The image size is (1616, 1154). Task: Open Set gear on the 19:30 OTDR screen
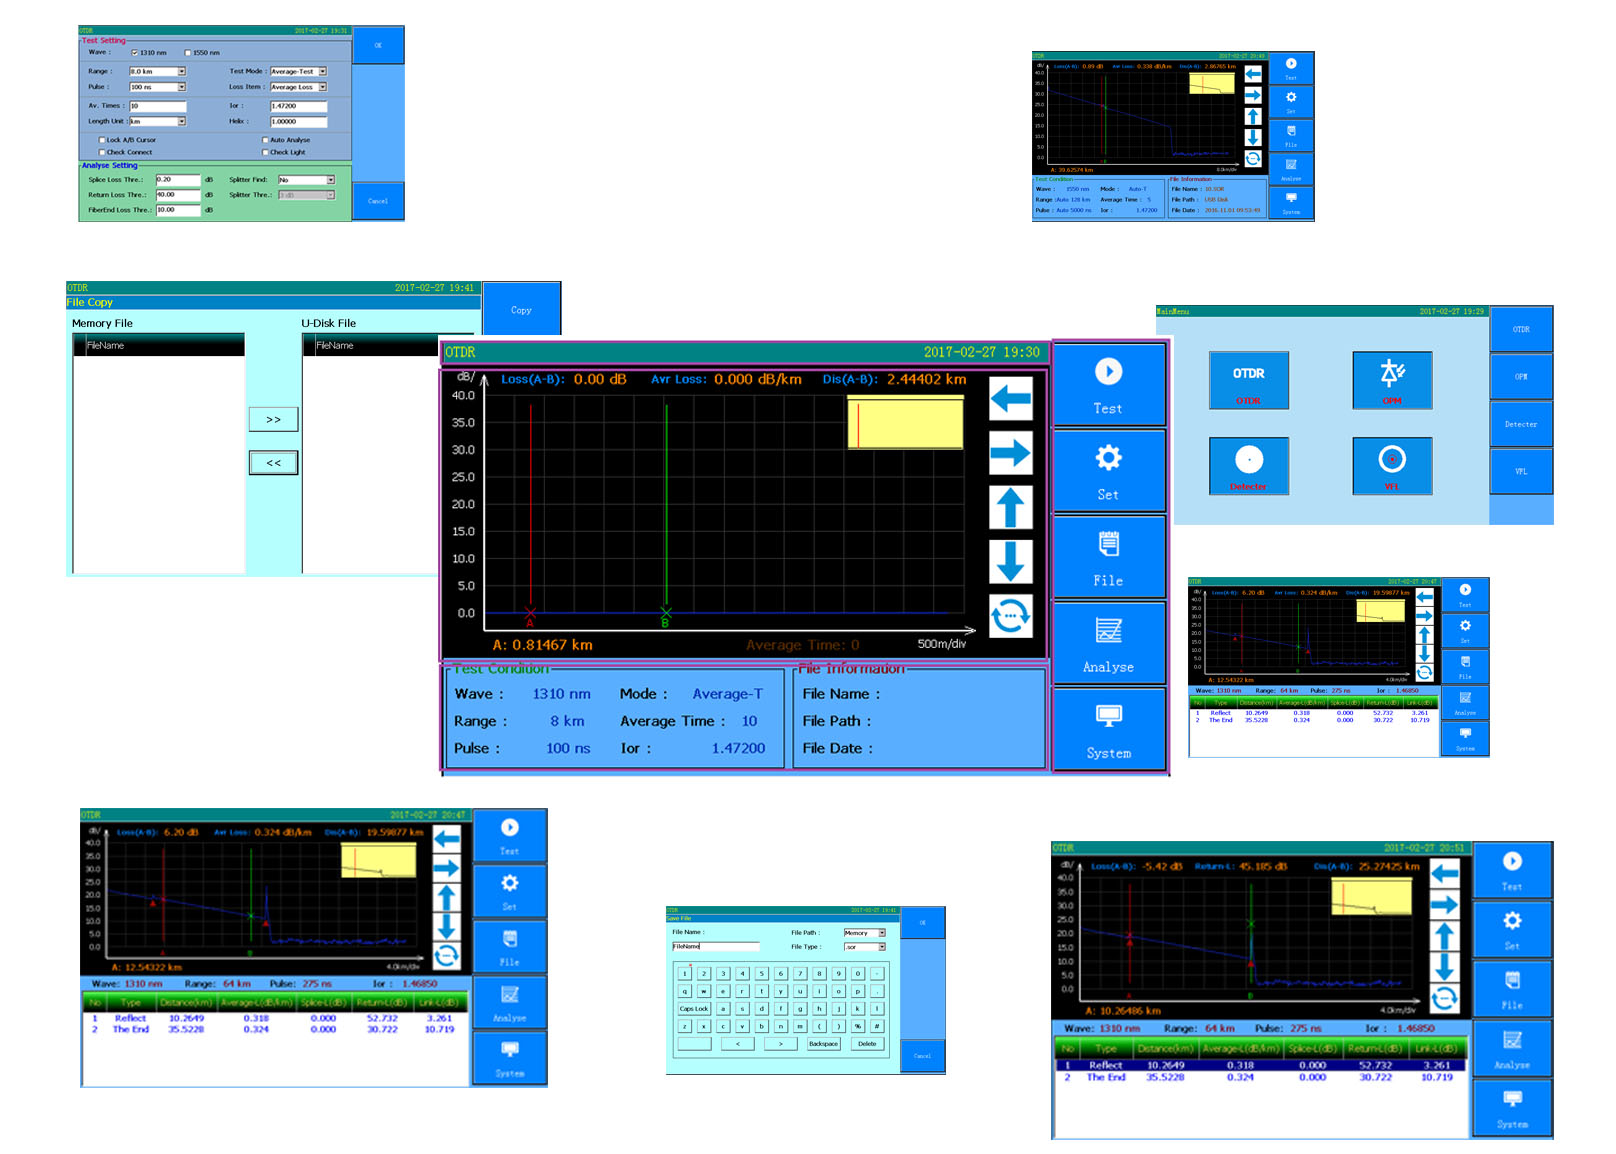[1109, 471]
